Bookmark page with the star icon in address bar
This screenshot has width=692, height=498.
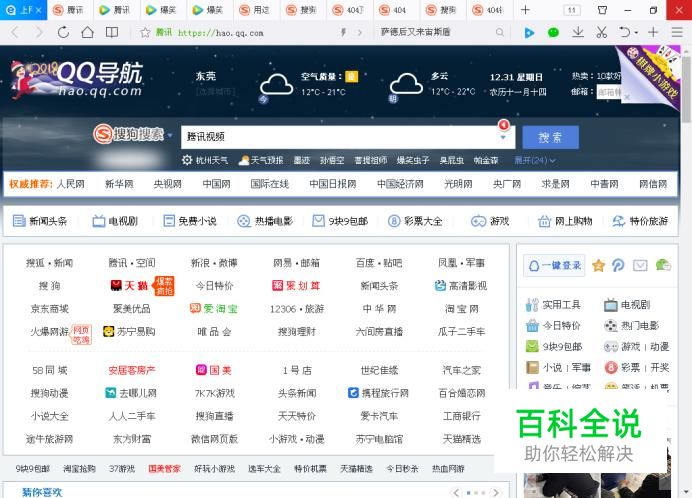pyautogui.click(x=145, y=32)
